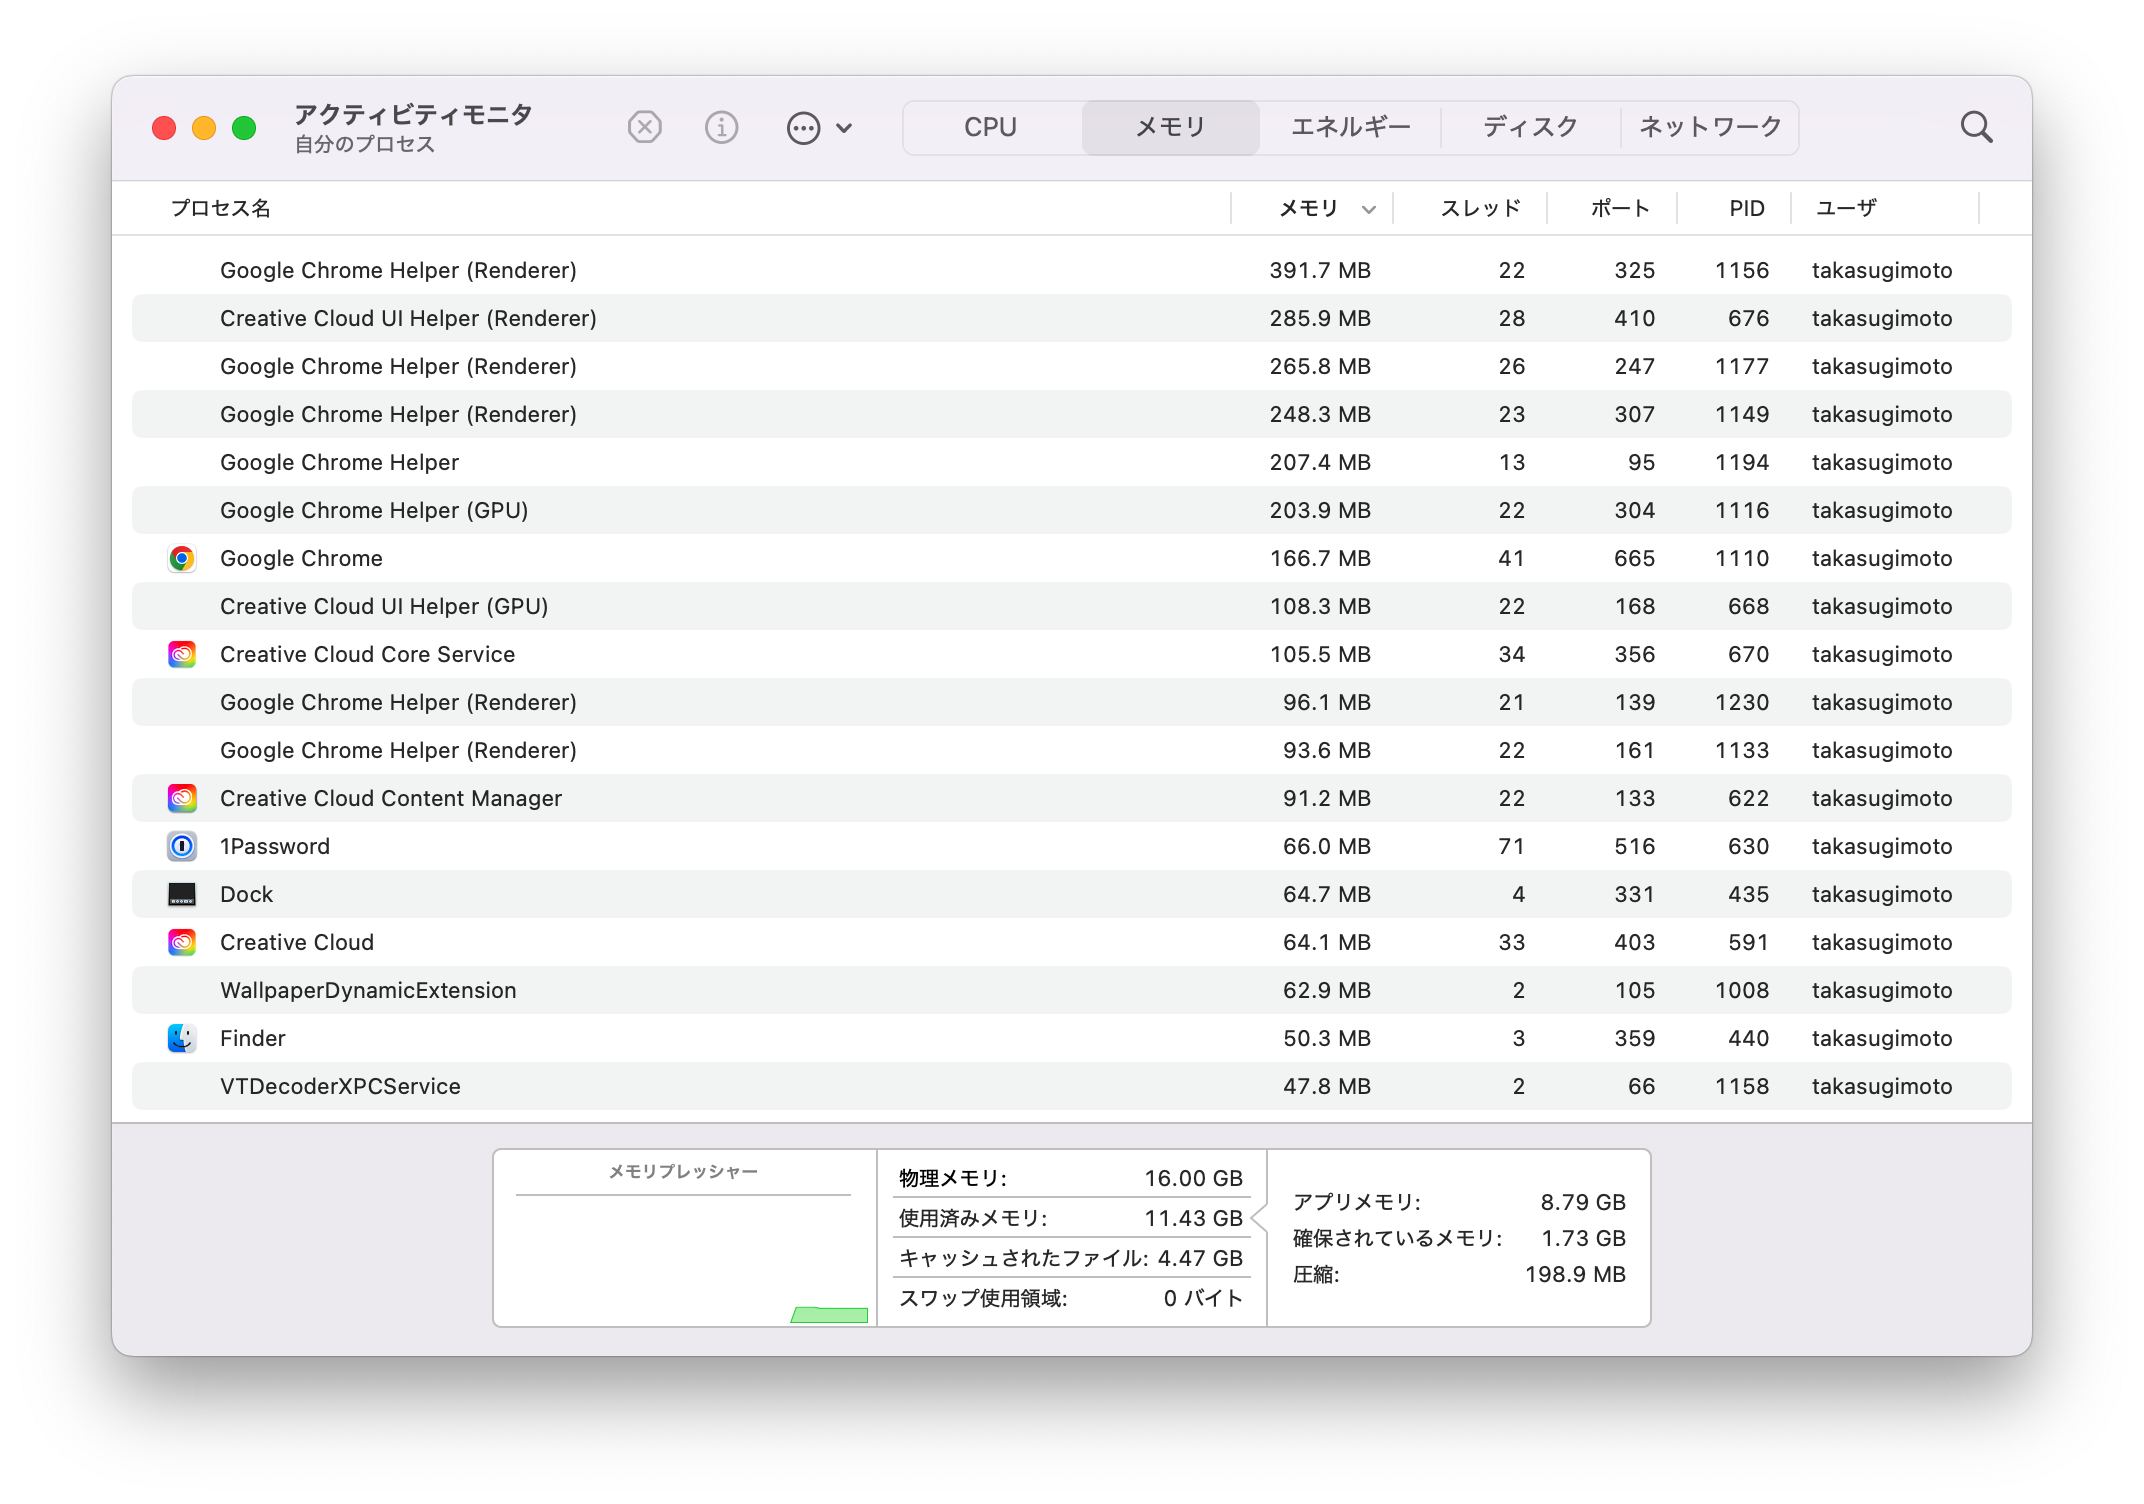Switch to the メモリ tab
This screenshot has height=1504, width=2144.
[1170, 127]
